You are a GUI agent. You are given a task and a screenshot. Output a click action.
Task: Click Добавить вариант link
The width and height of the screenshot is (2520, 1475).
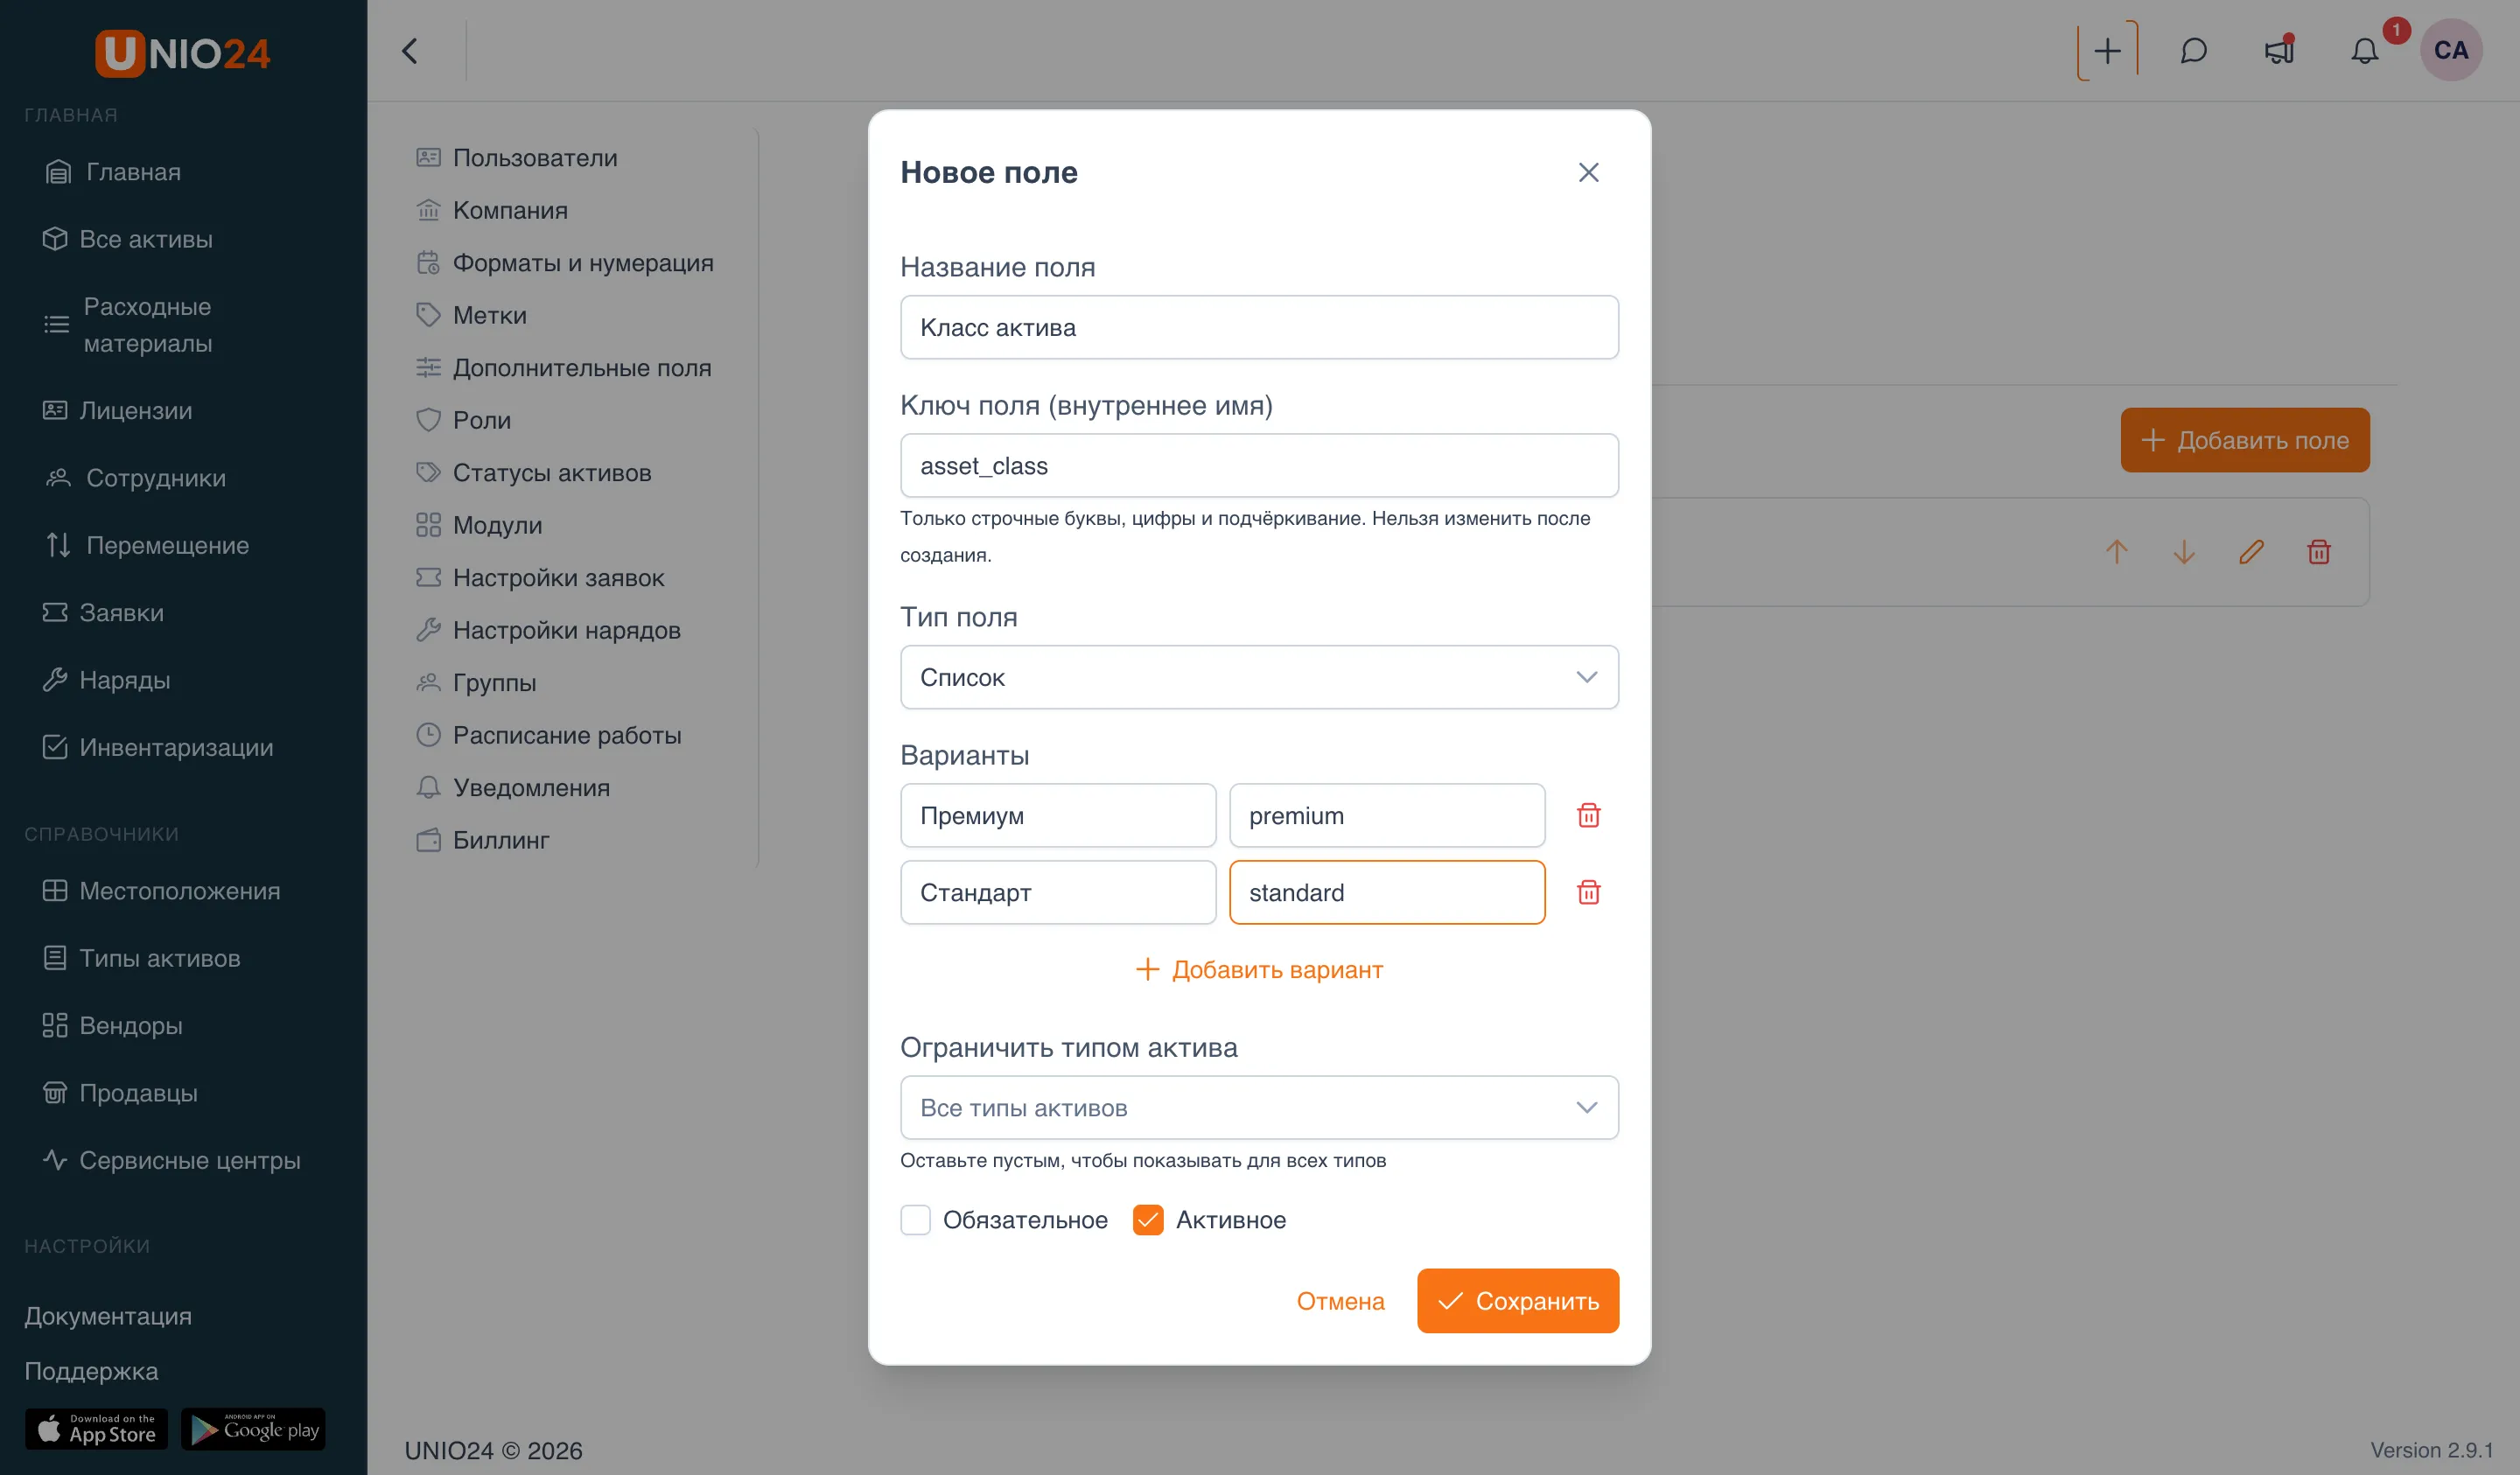tap(1259, 969)
